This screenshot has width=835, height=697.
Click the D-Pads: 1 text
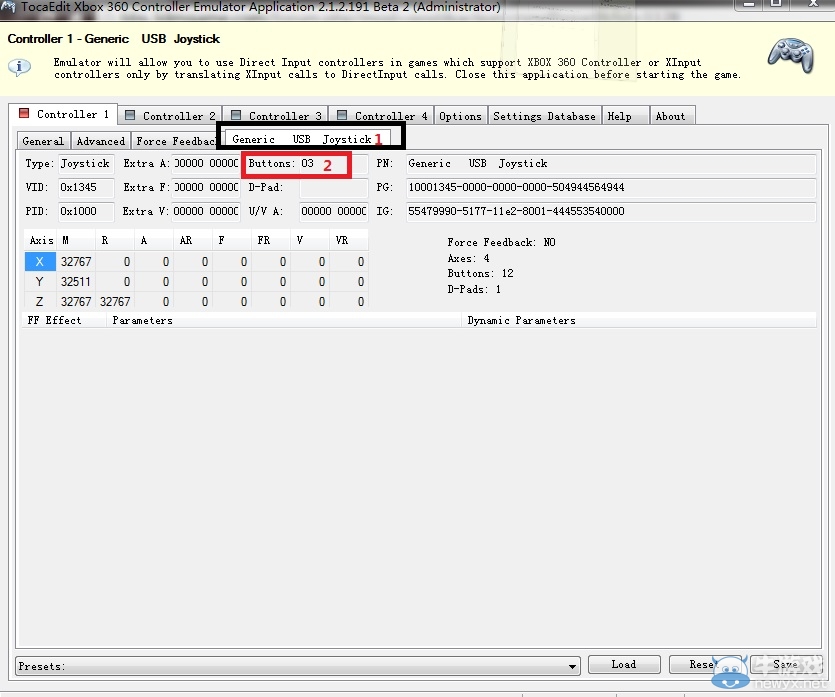474,289
